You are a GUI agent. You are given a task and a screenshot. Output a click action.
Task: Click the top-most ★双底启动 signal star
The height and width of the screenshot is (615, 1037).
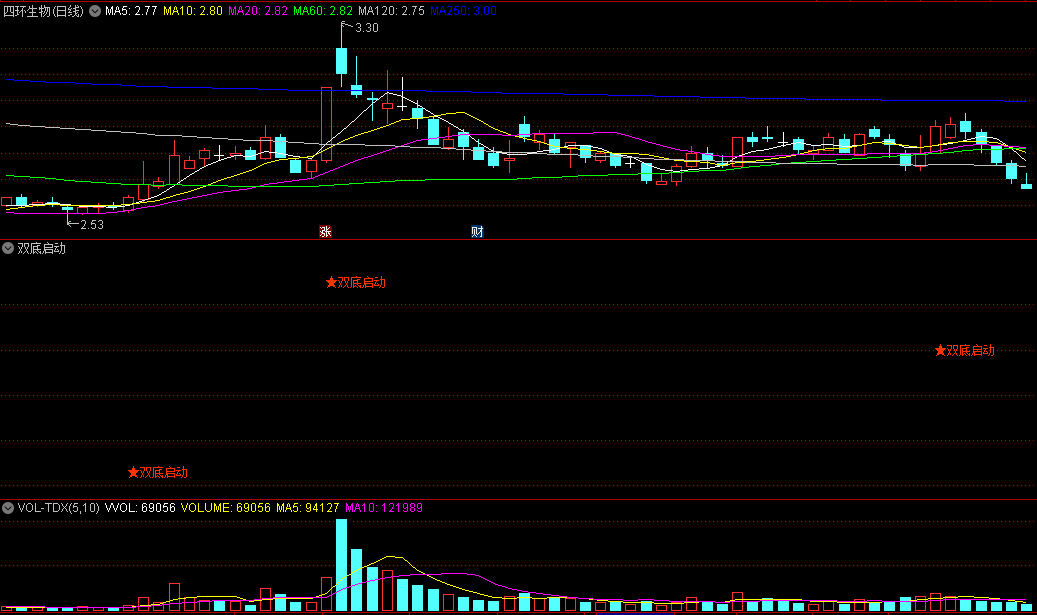pos(331,282)
